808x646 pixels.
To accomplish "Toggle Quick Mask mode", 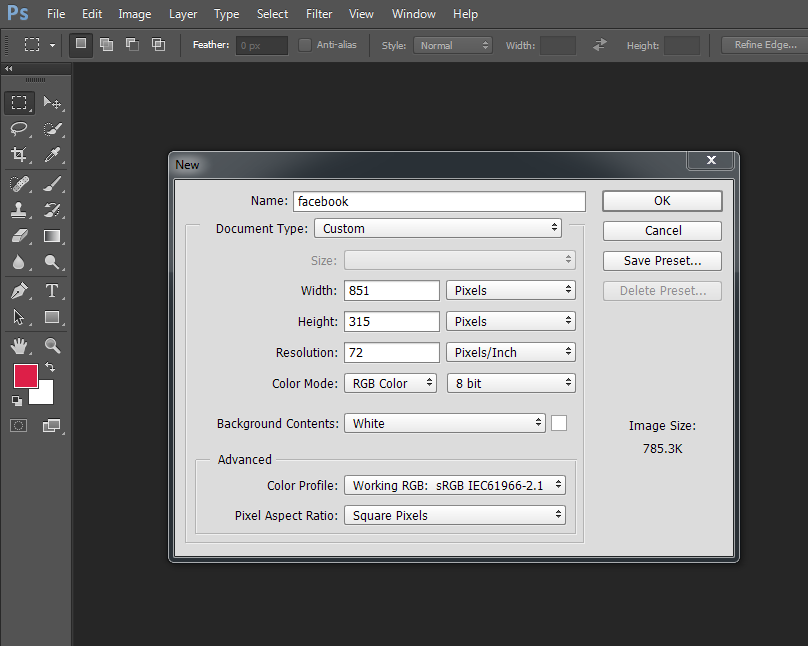I will click(19, 426).
